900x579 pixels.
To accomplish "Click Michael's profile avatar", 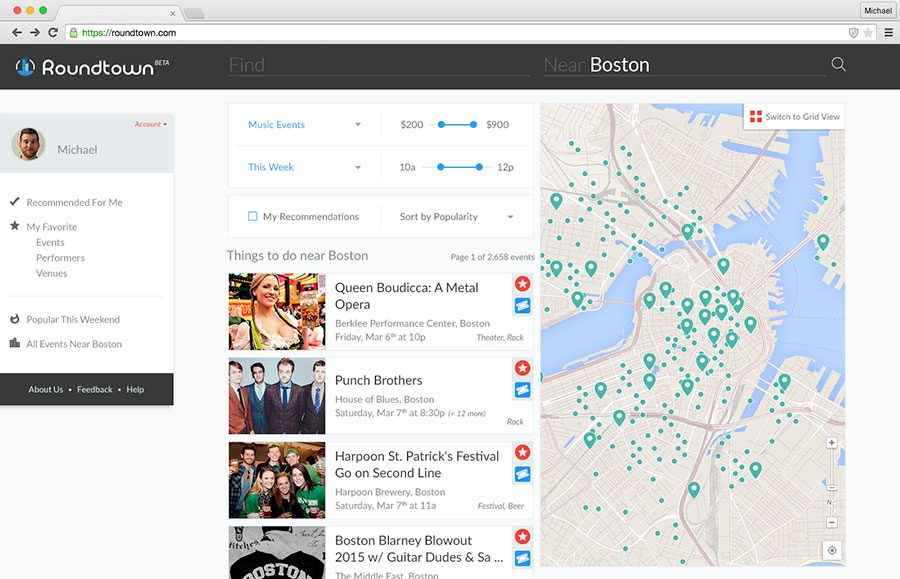I will click(28, 144).
